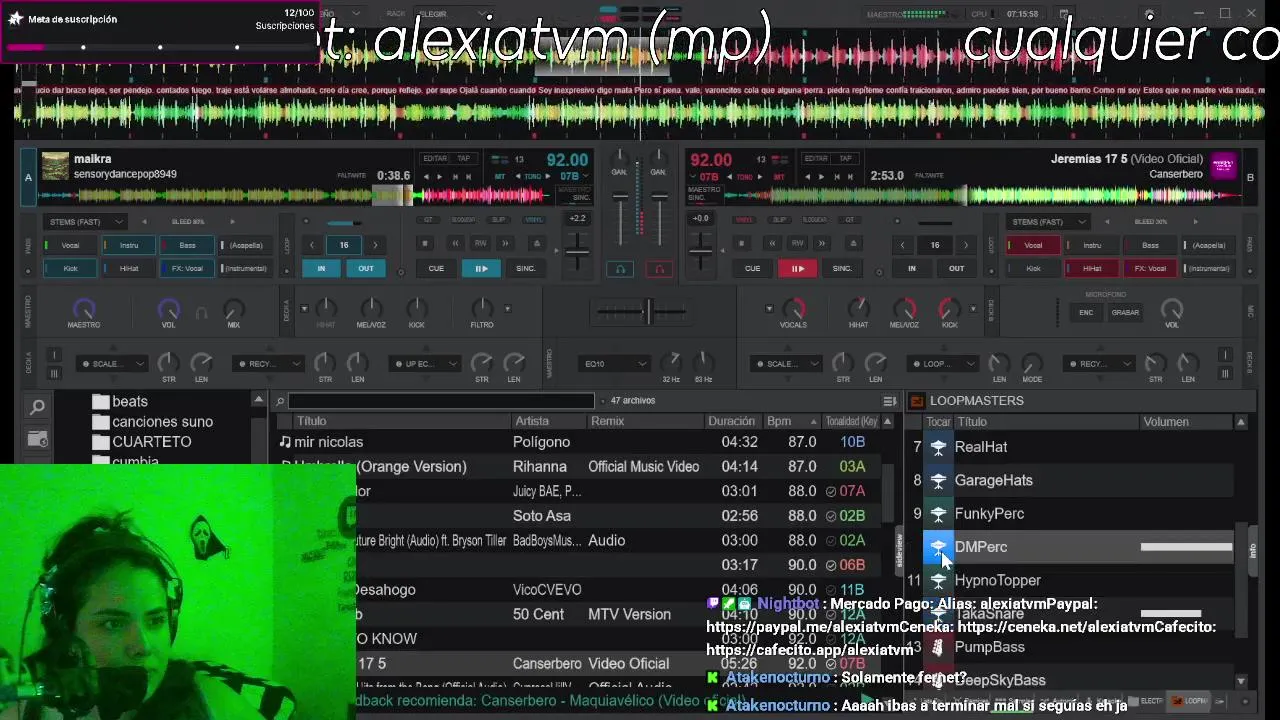This screenshot has height=720, width=1280.
Task: Toggle vinyl mode on deck A
Action: (x=535, y=219)
